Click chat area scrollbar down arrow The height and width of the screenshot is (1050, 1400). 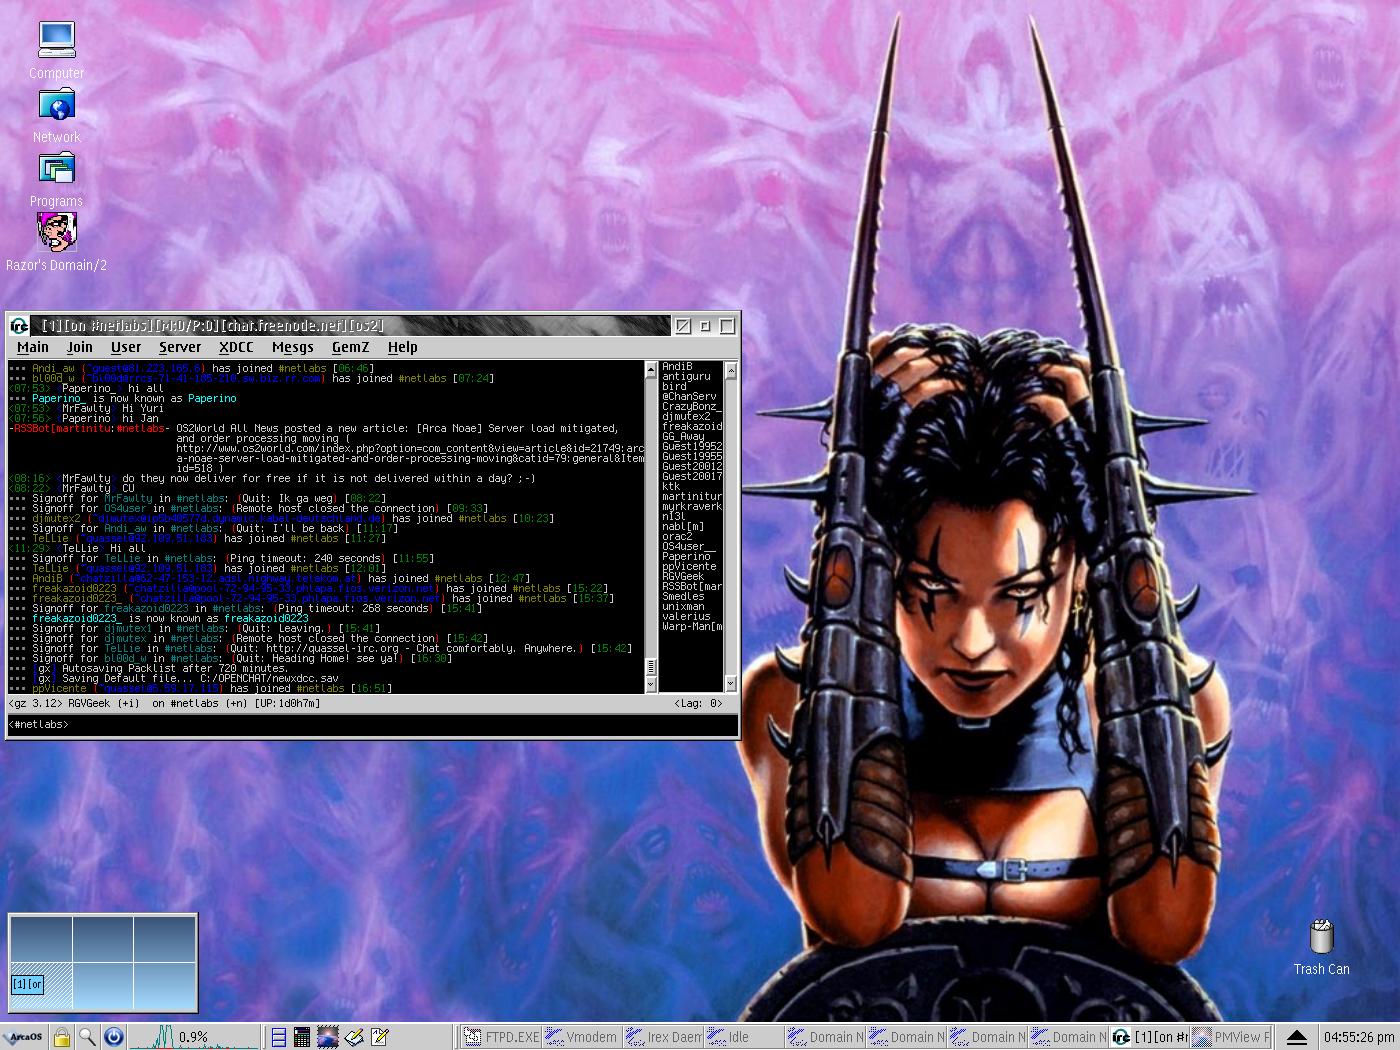pos(651,684)
